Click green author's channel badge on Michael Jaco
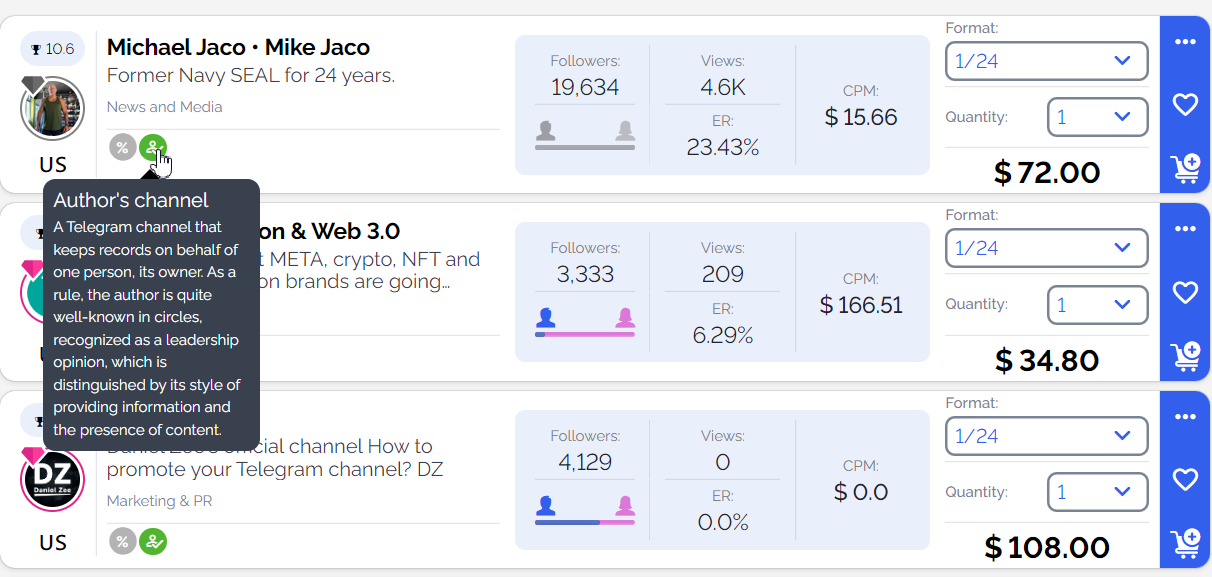Screen dimensions: 1212x577 pyautogui.click(x=153, y=148)
